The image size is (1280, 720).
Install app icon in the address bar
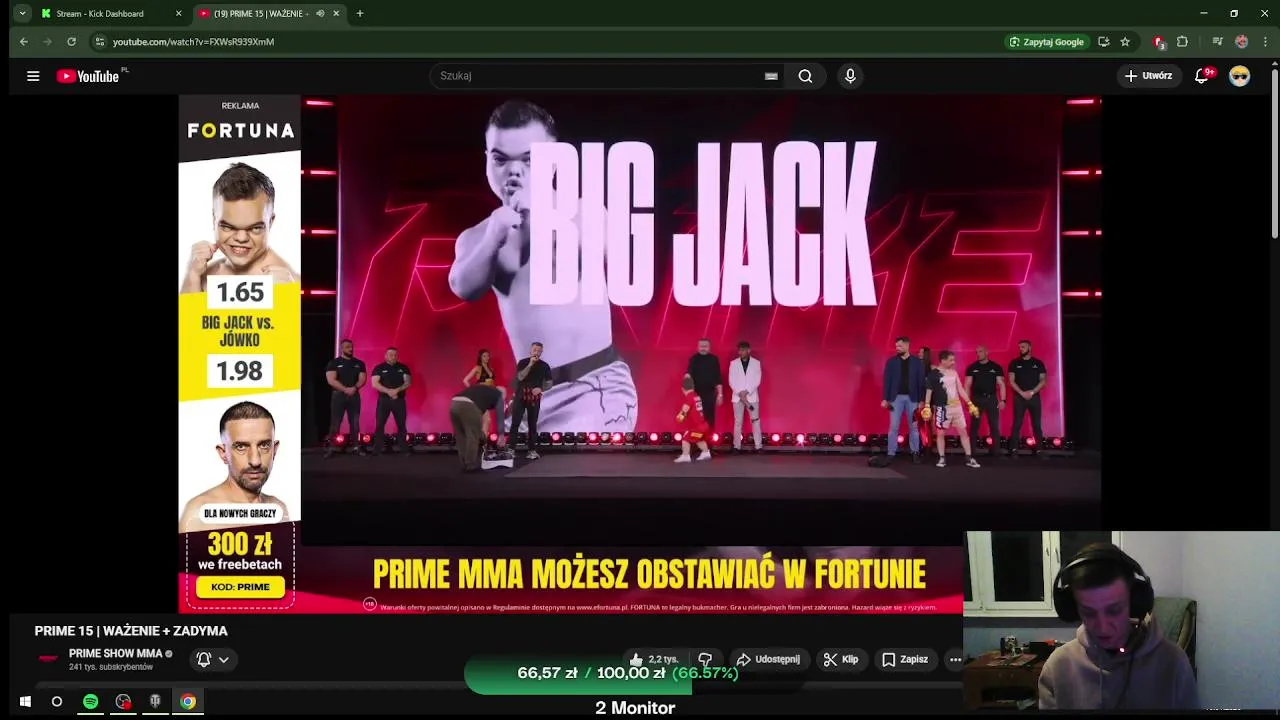[x=1103, y=42]
